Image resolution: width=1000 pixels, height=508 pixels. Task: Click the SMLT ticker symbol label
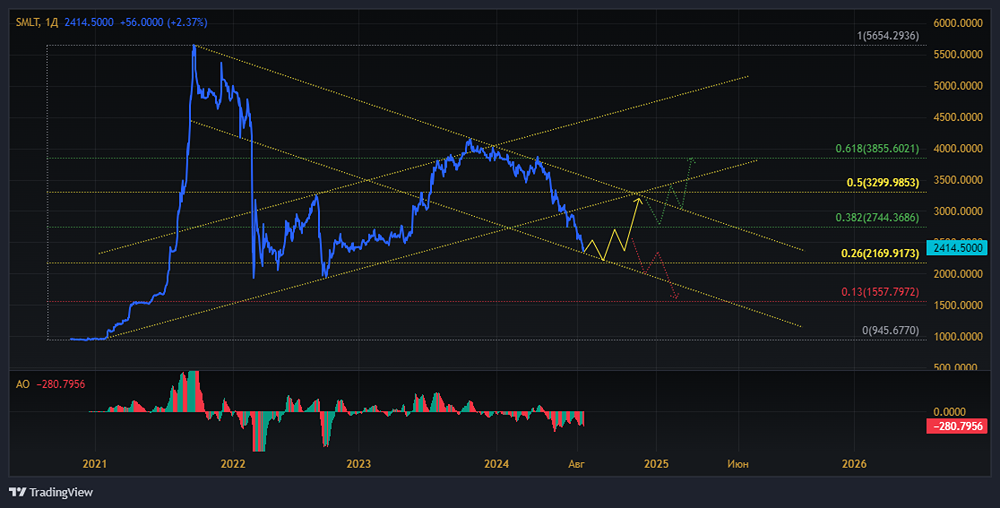tap(29, 22)
